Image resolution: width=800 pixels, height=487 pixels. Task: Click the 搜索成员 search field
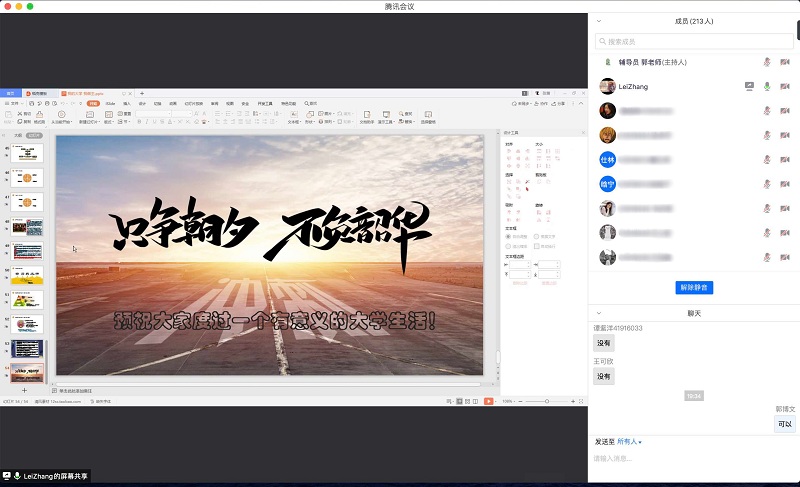click(694, 41)
